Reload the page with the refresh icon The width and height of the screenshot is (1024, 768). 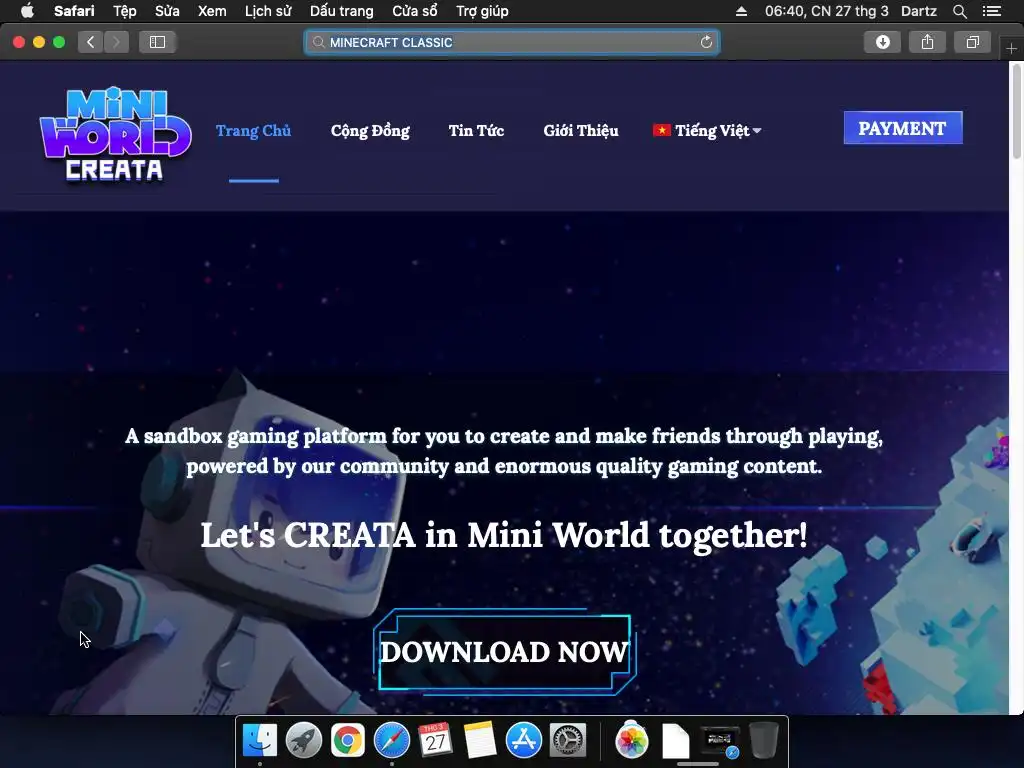tap(706, 42)
